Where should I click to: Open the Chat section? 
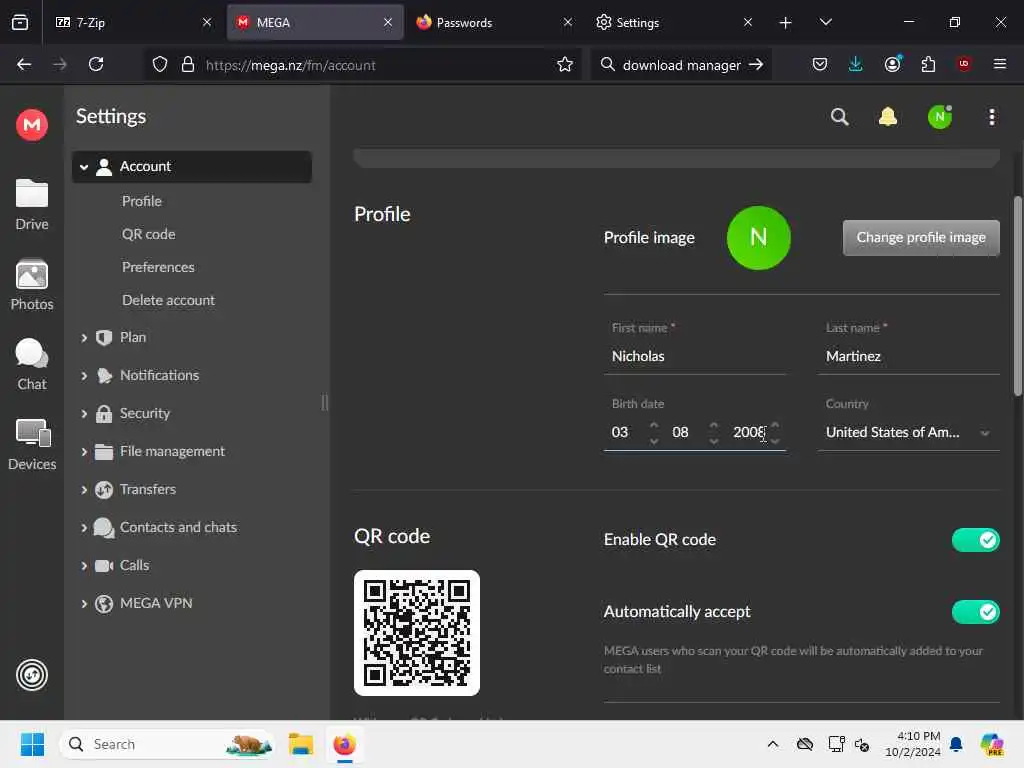[x=32, y=365]
